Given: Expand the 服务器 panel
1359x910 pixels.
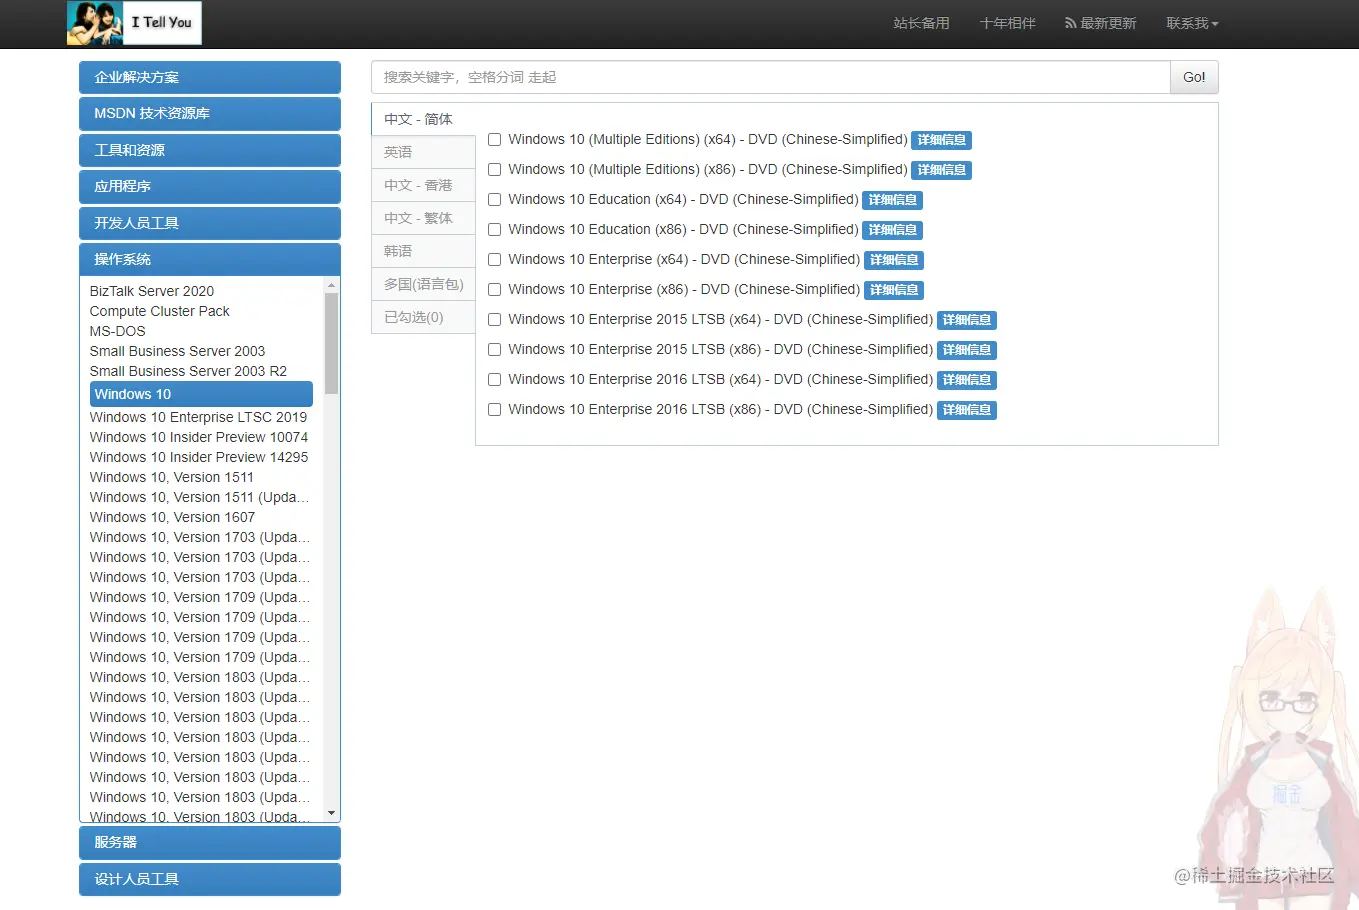Looking at the screenshot, I should tap(210, 842).
